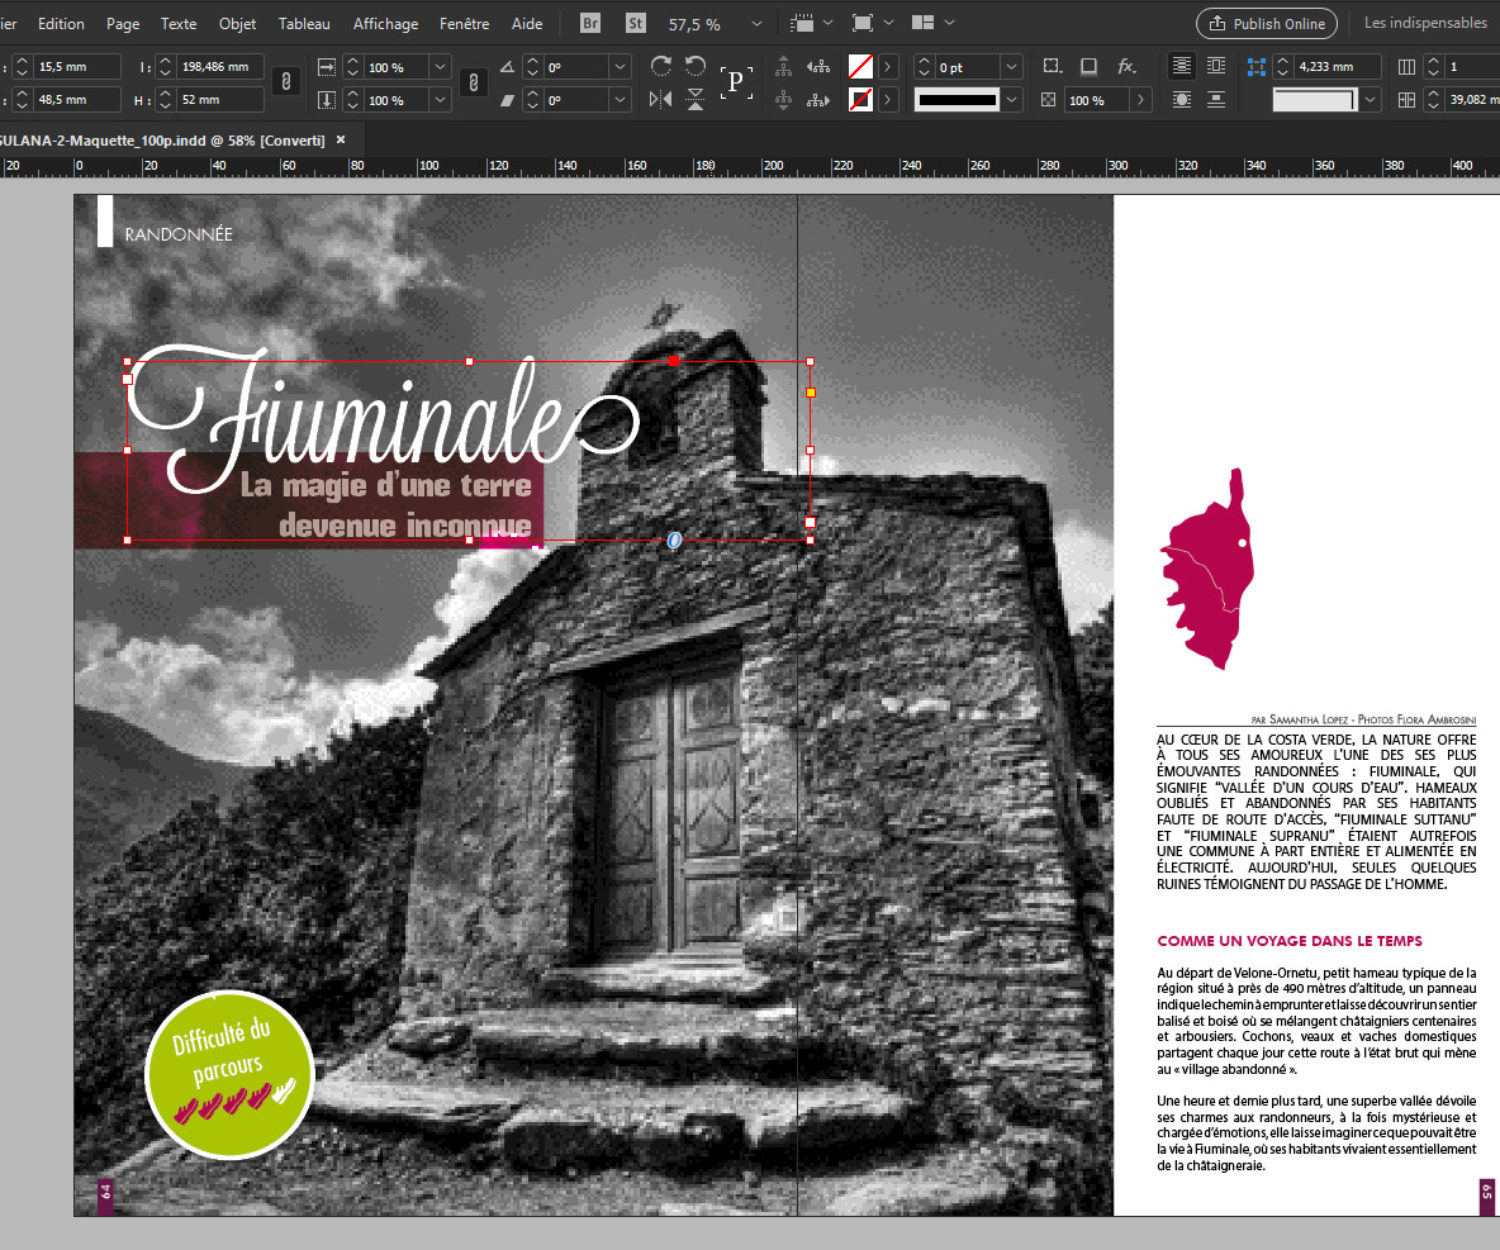Toggle constrain proportions for width and height
This screenshot has height=1250, width=1500.
click(x=286, y=82)
